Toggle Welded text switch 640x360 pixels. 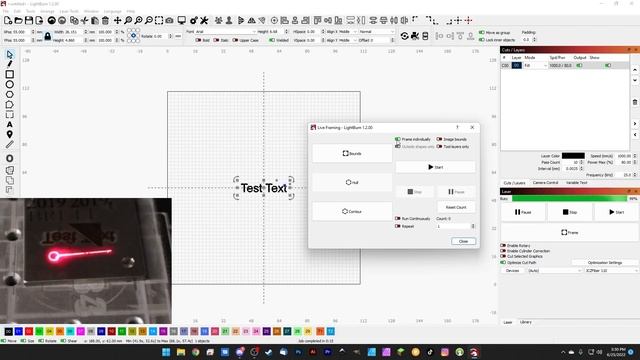[x=272, y=40]
